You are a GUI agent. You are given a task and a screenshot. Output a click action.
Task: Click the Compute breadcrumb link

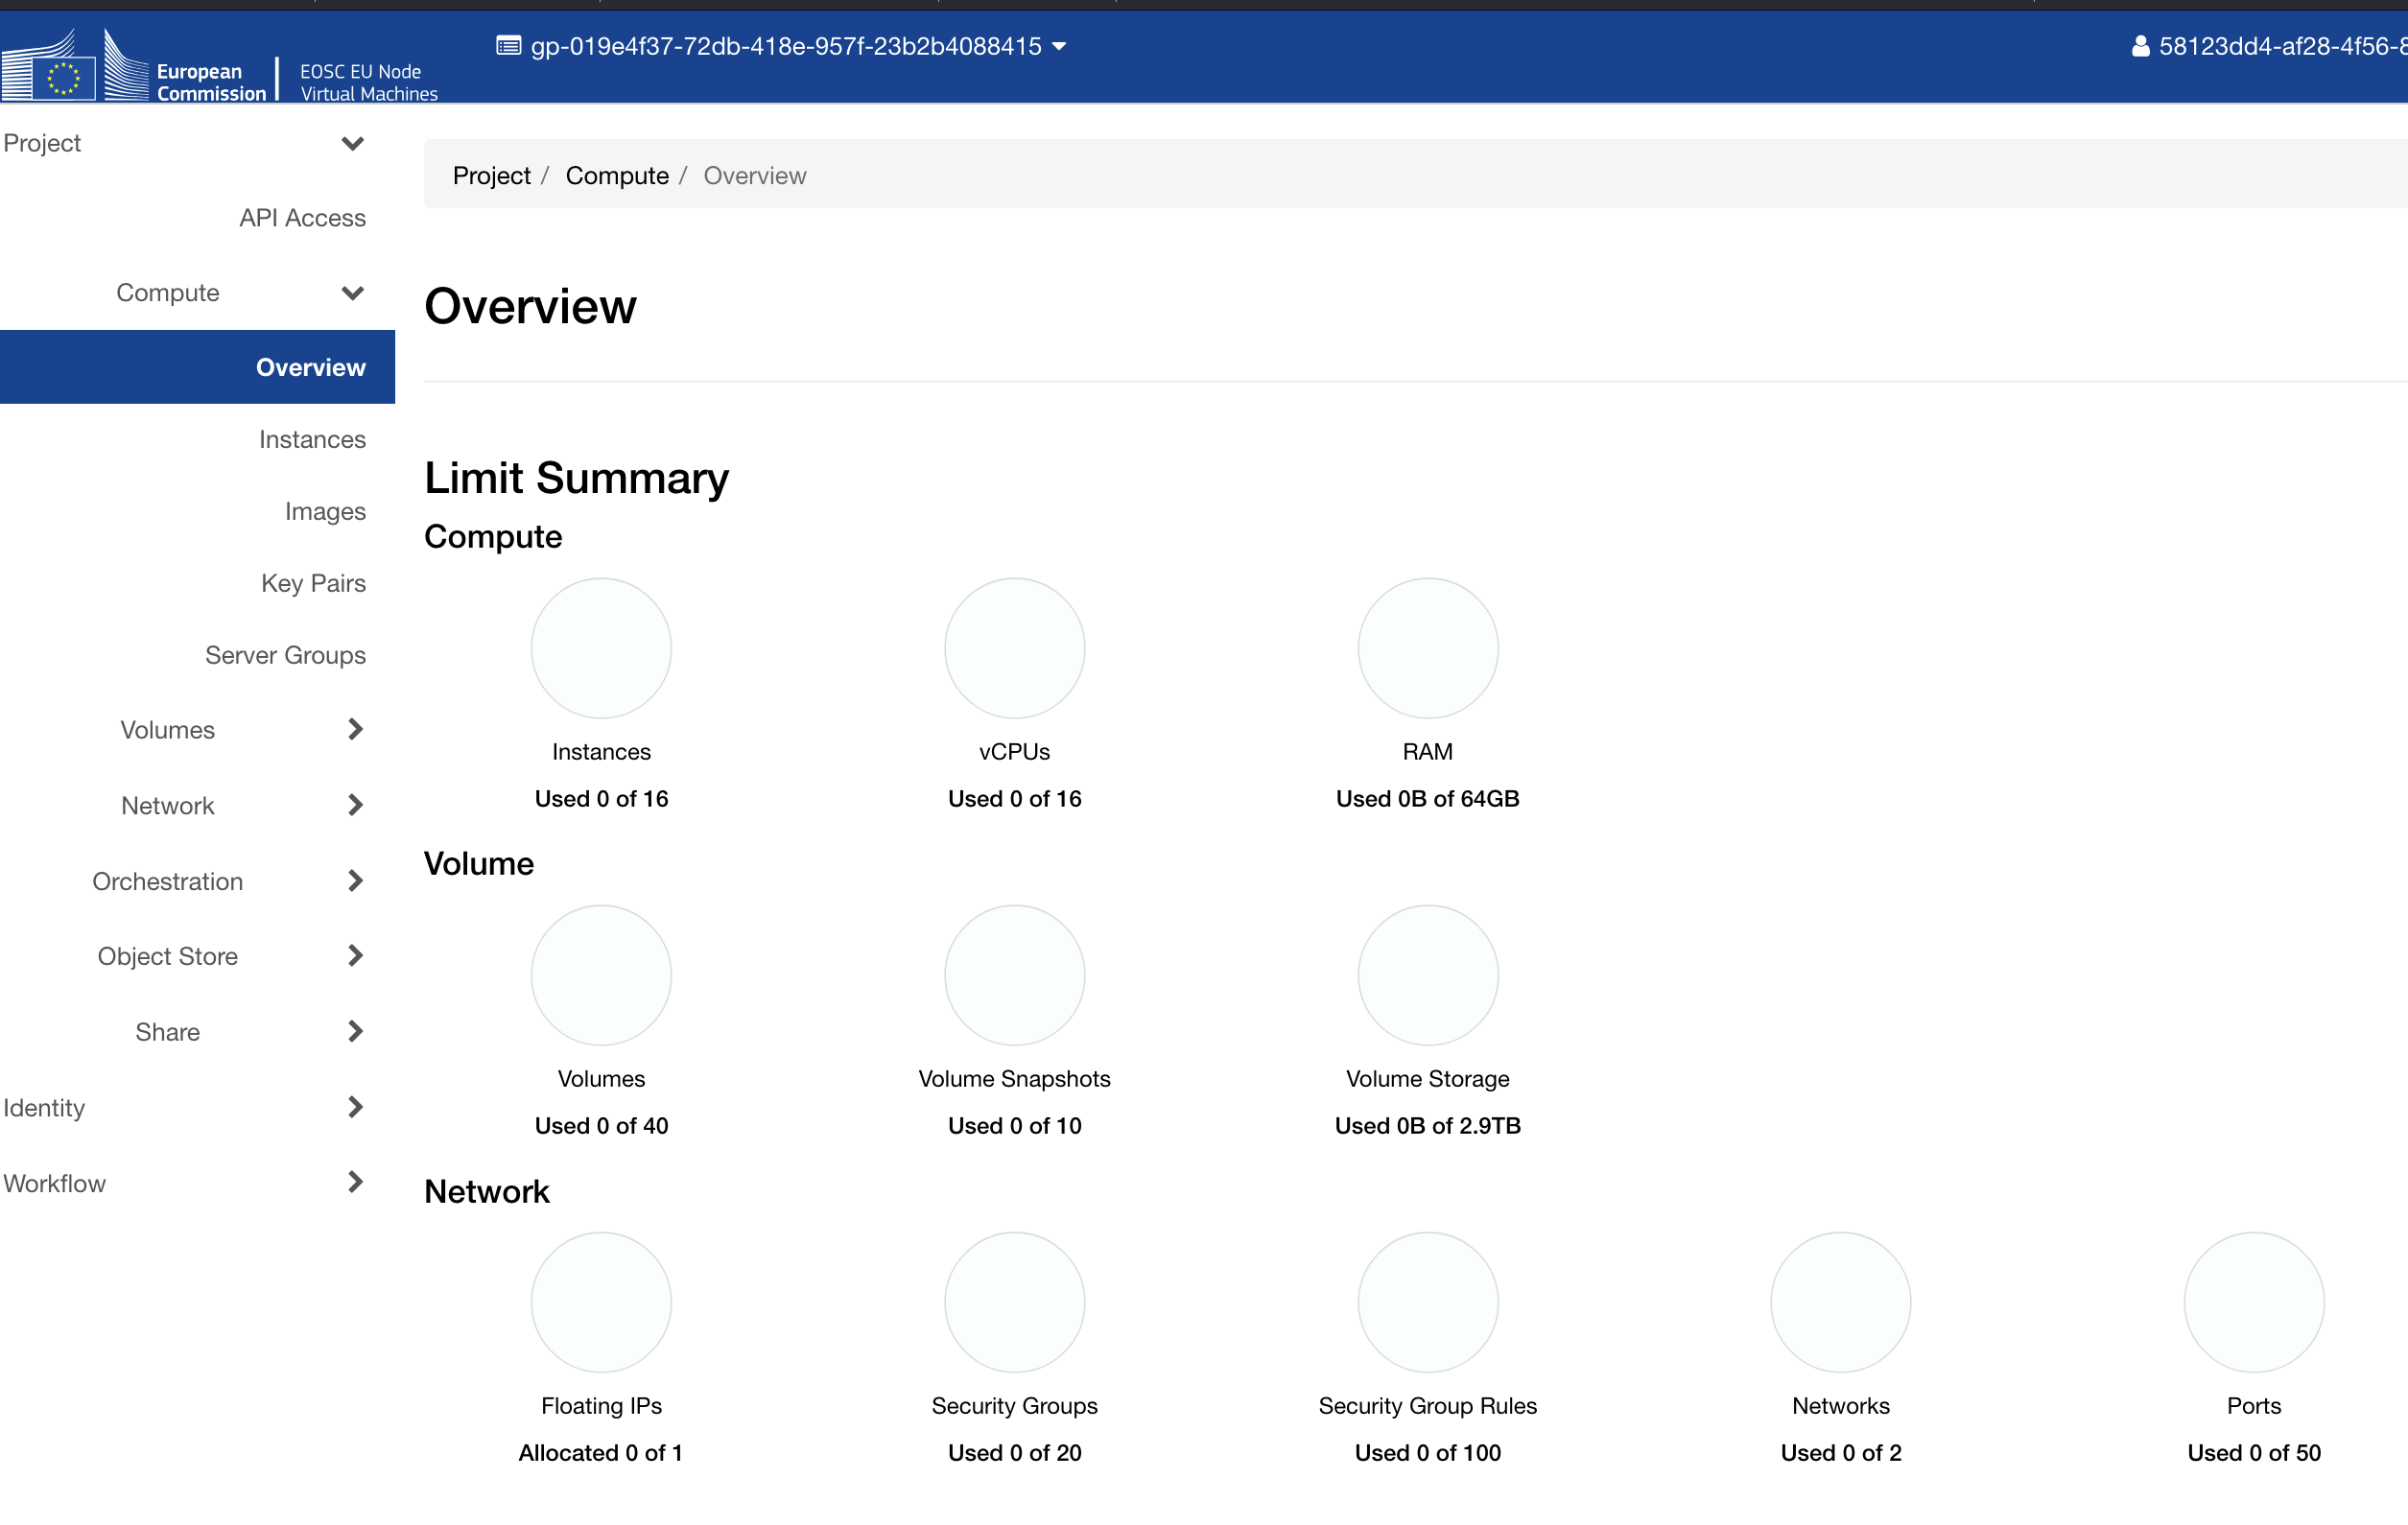617,175
